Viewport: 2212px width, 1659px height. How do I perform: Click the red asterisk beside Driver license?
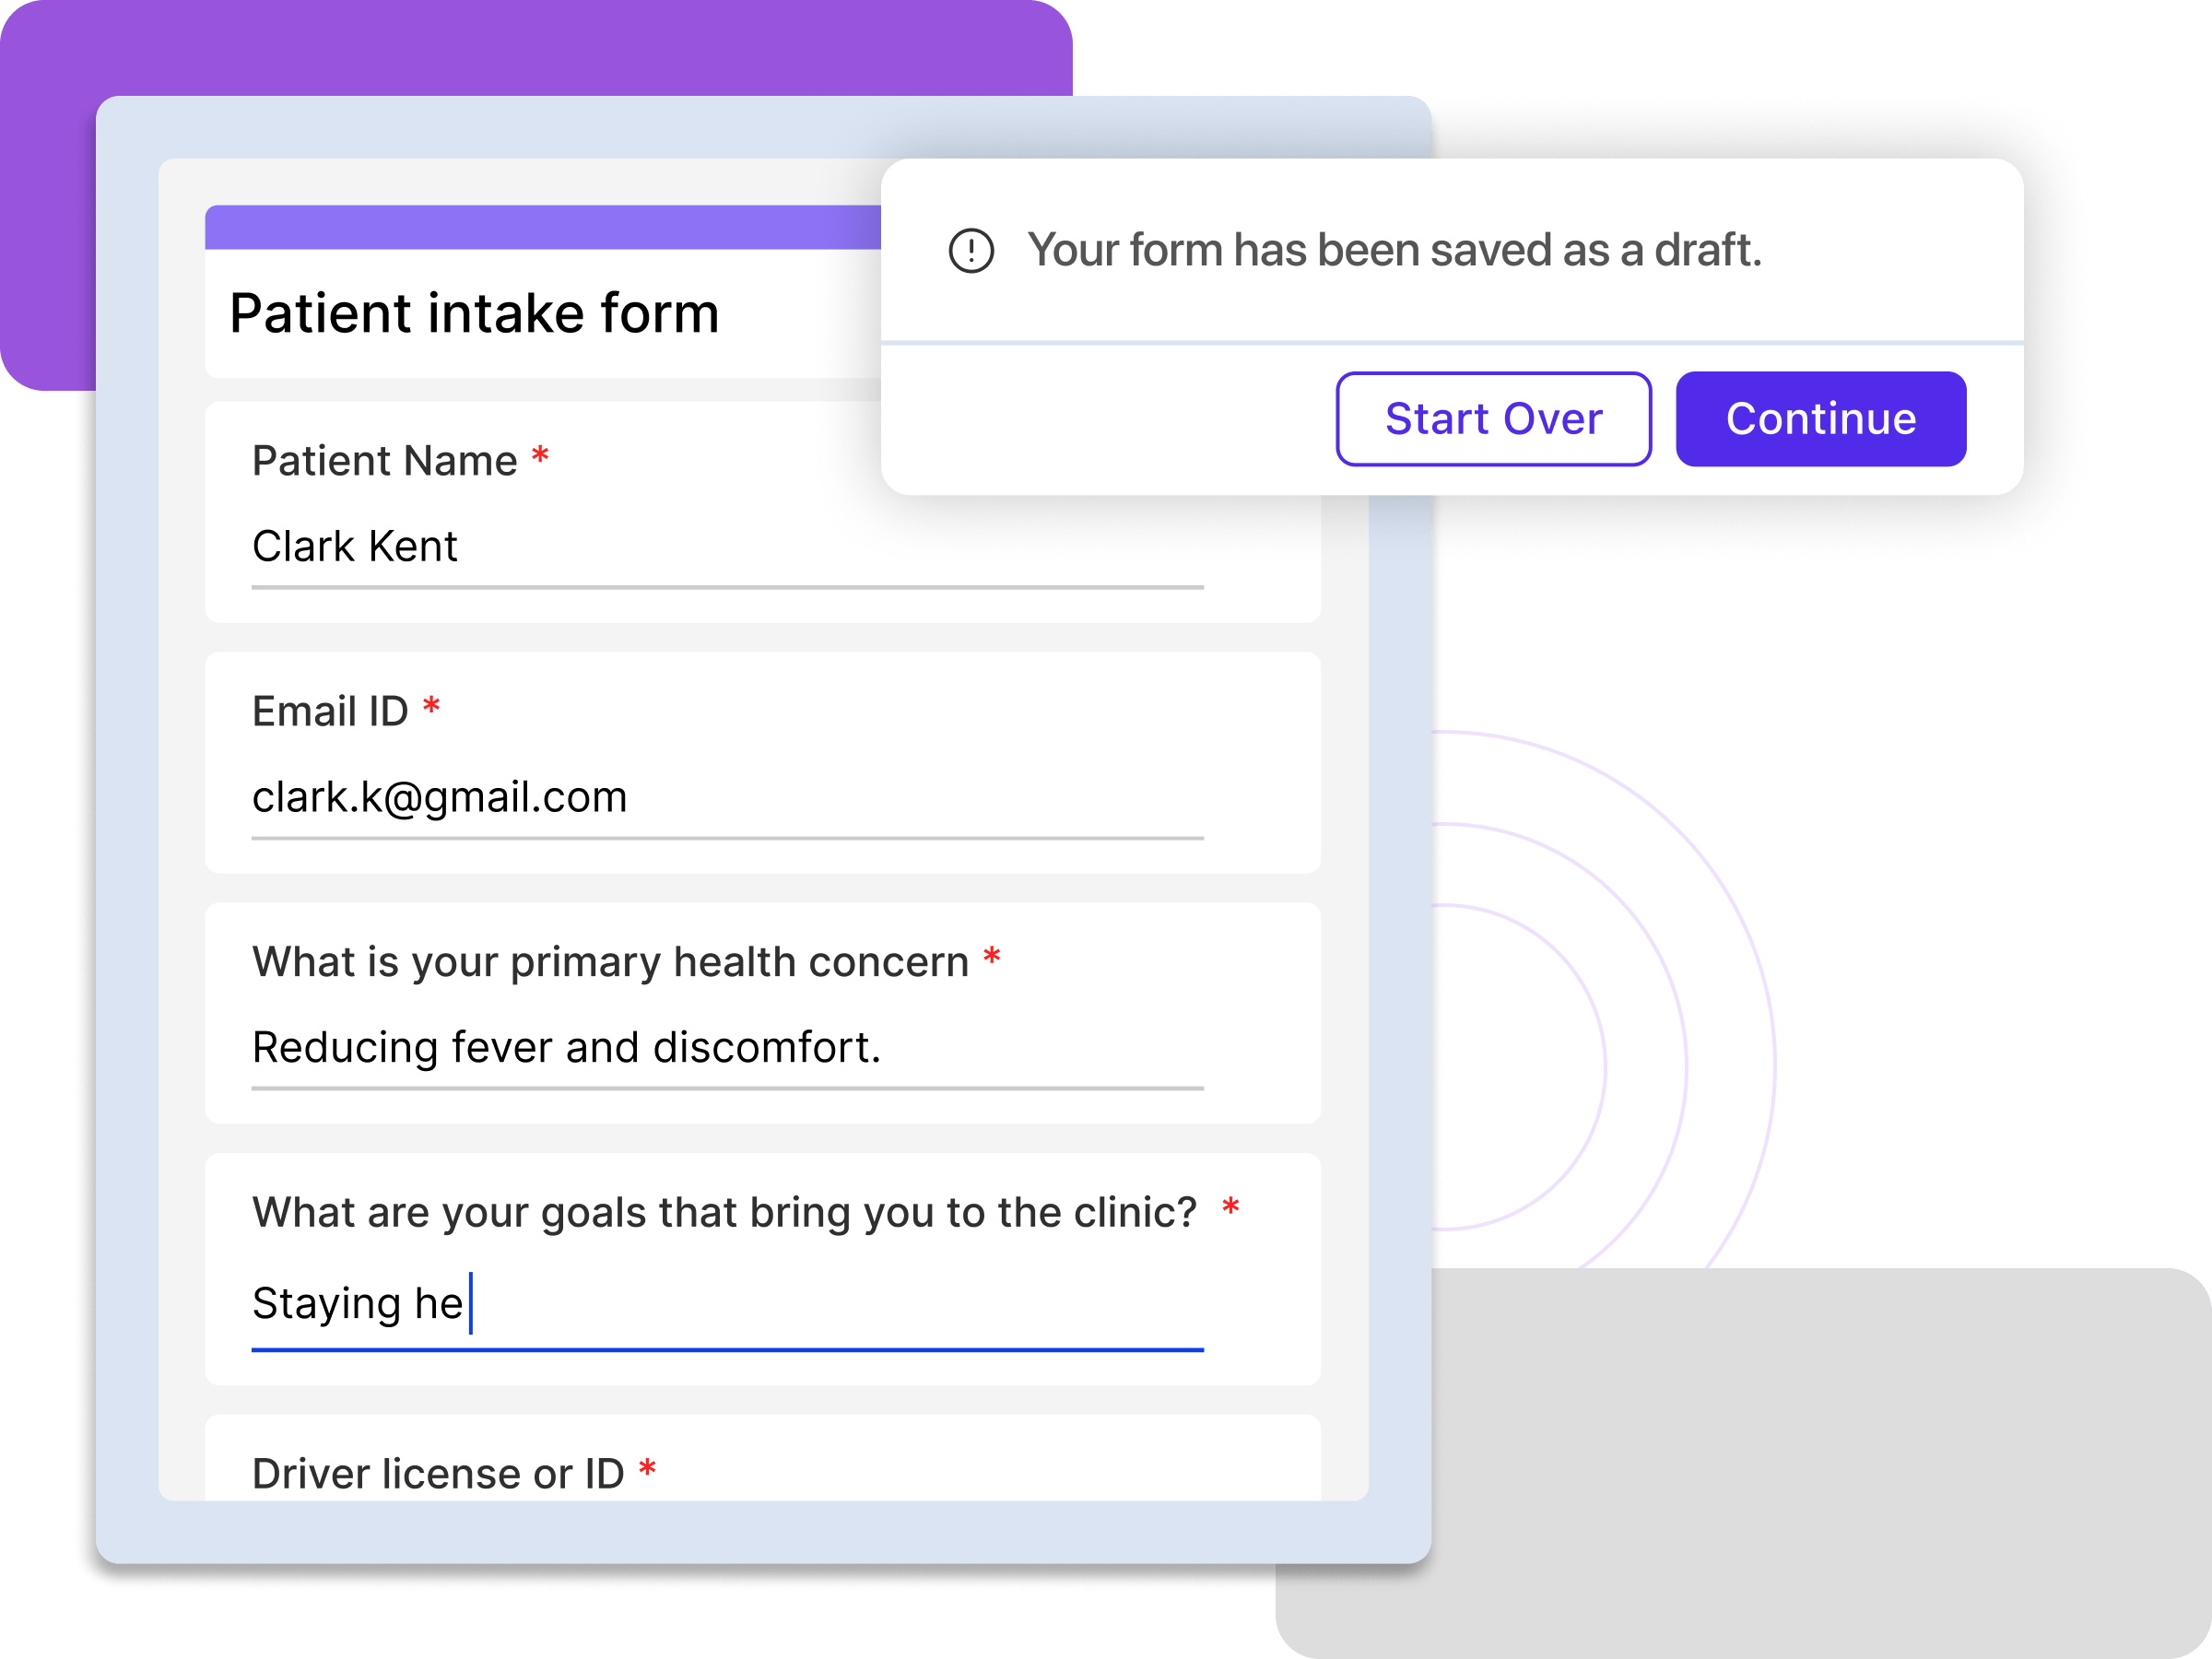[647, 1469]
